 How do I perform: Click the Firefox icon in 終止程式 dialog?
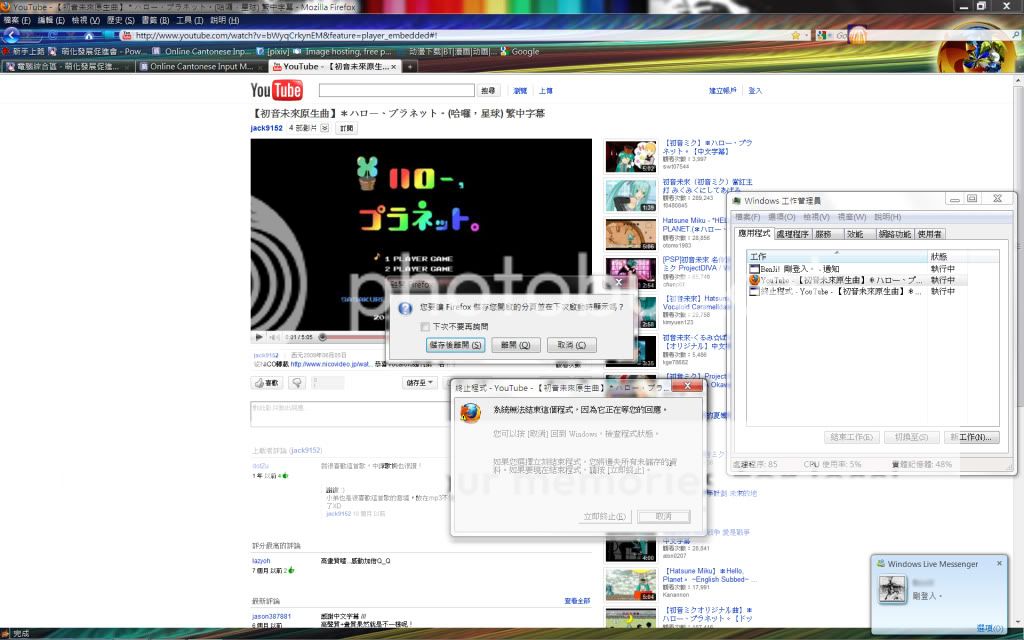point(470,413)
